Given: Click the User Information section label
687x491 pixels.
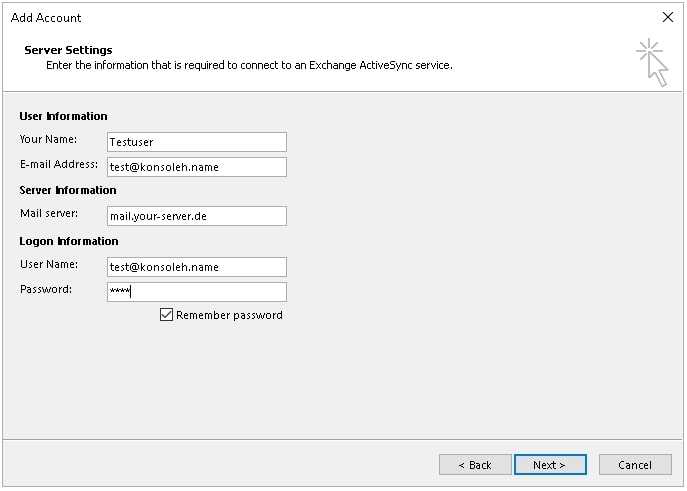Looking at the screenshot, I should [x=64, y=116].
